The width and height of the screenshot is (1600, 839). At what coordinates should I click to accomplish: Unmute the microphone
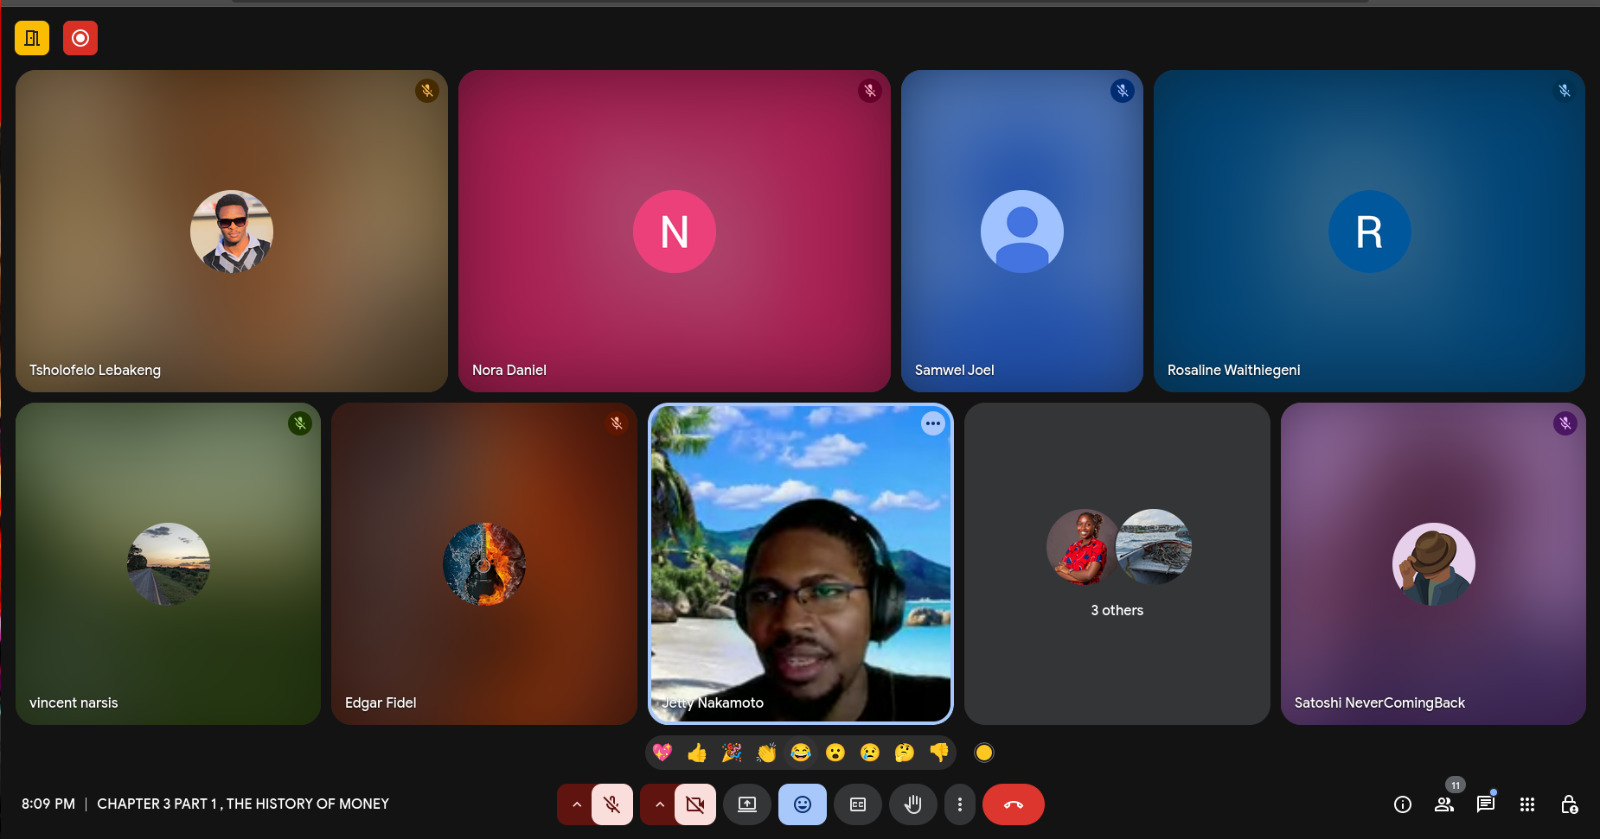612,804
